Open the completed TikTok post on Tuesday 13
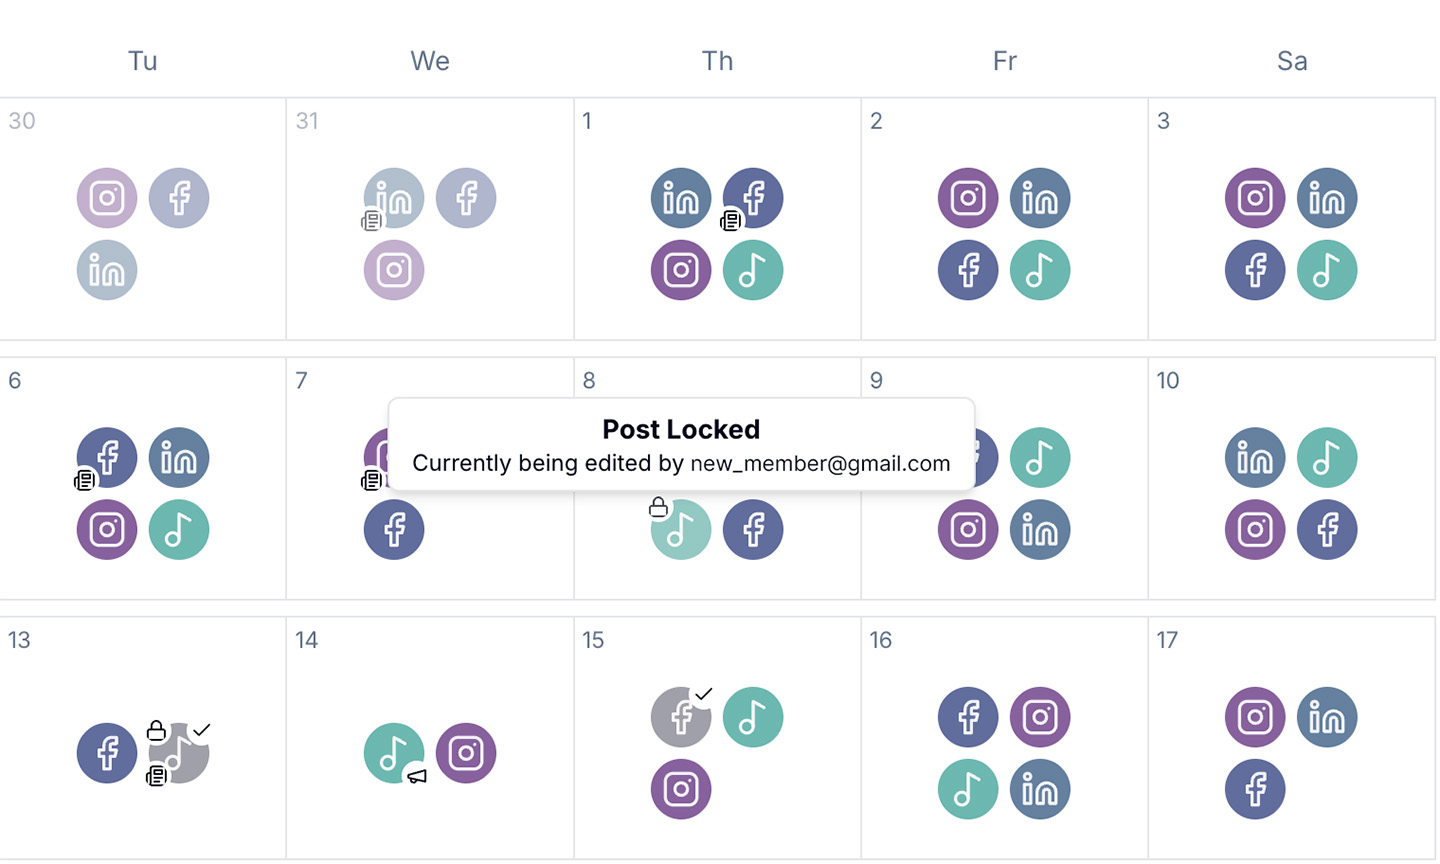1440x864 pixels. pyautogui.click(x=180, y=753)
